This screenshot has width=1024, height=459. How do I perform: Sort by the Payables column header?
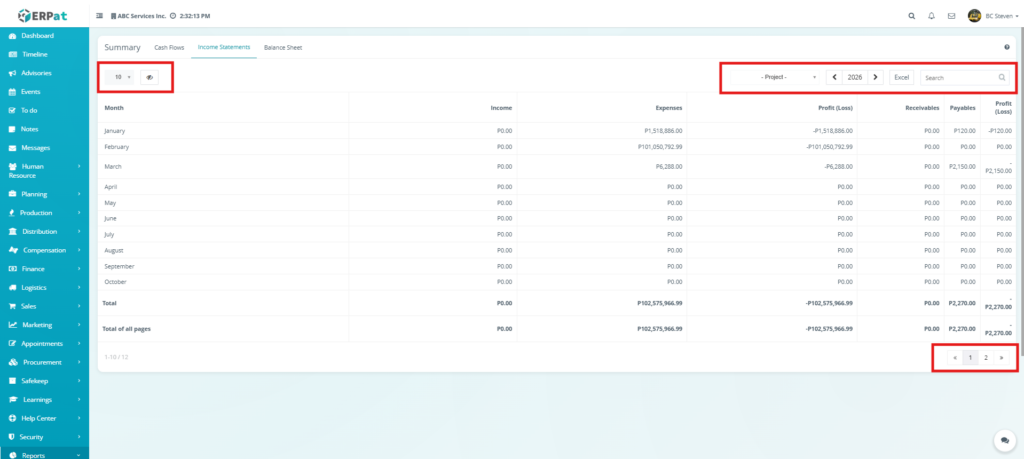962,107
